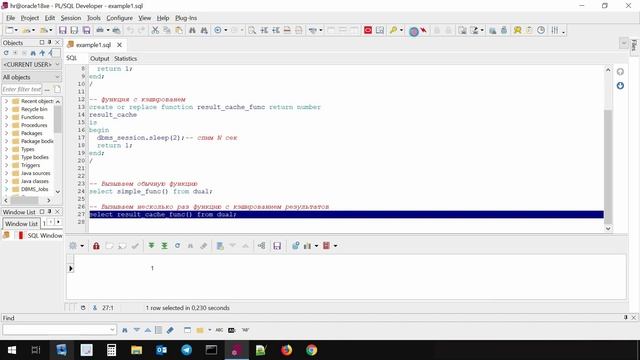The image size is (640, 360).
Task: Expand the Procedures folder
Action: pos(6,125)
